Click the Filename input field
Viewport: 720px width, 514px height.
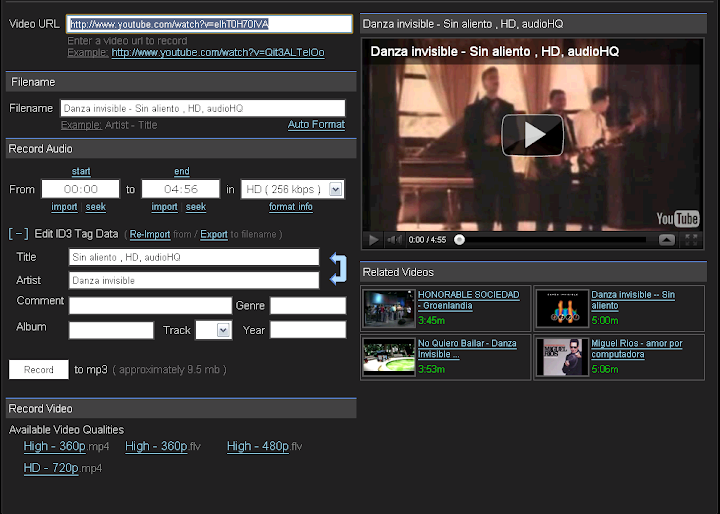tap(202, 108)
